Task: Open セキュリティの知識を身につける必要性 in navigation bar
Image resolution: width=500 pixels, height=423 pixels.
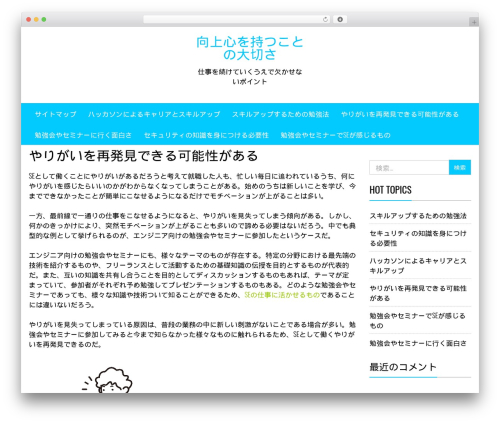Action: pyautogui.click(x=206, y=135)
